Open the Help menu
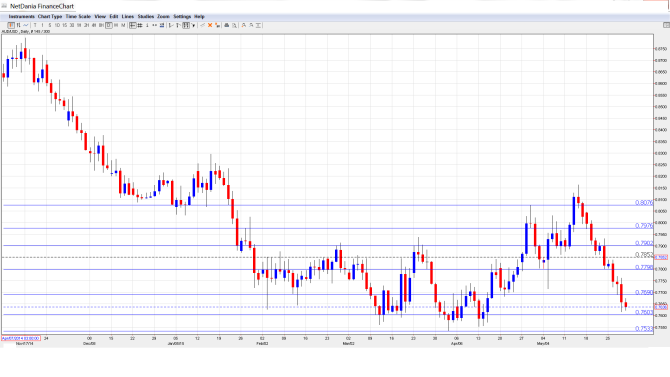 (x=199, y=16)
